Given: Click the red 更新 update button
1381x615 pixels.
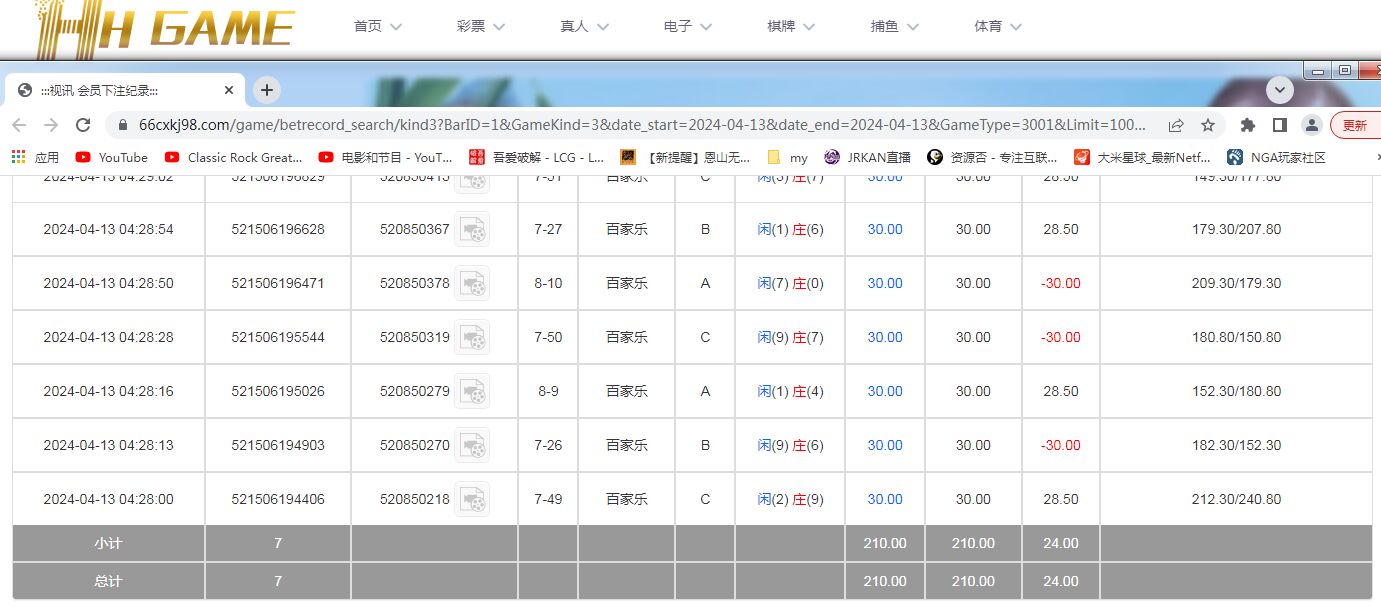Looking at the screenshot, I should point(1354,125).
